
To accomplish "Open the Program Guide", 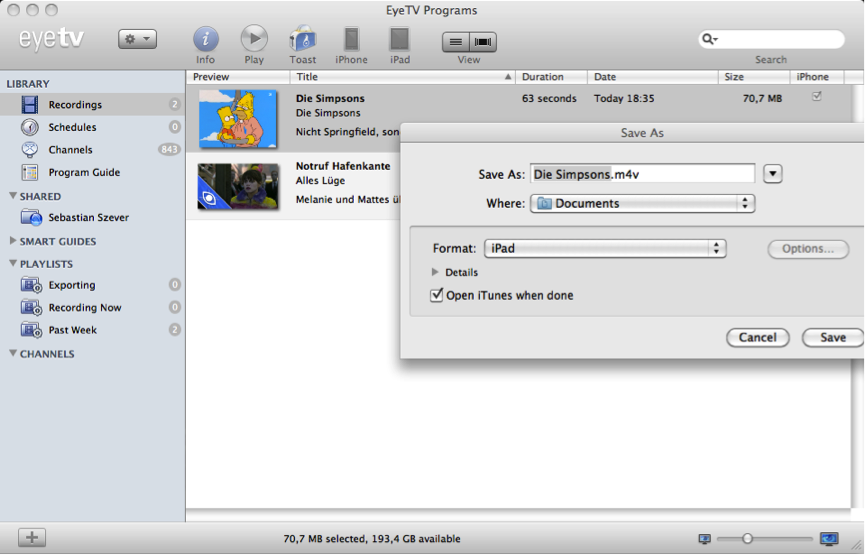I will [92, 172].
